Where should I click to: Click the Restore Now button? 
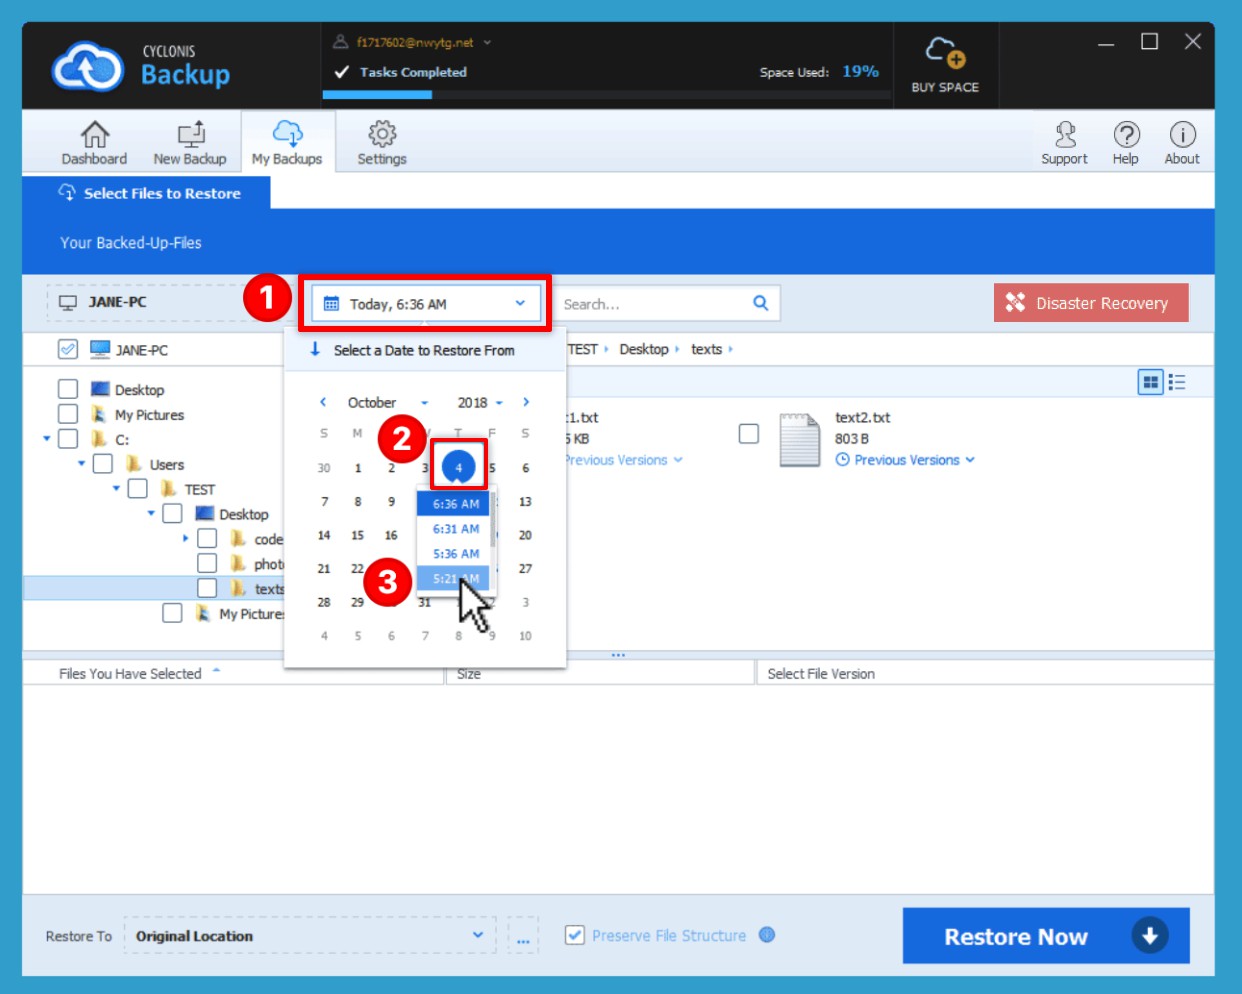tap(1045, 936)
